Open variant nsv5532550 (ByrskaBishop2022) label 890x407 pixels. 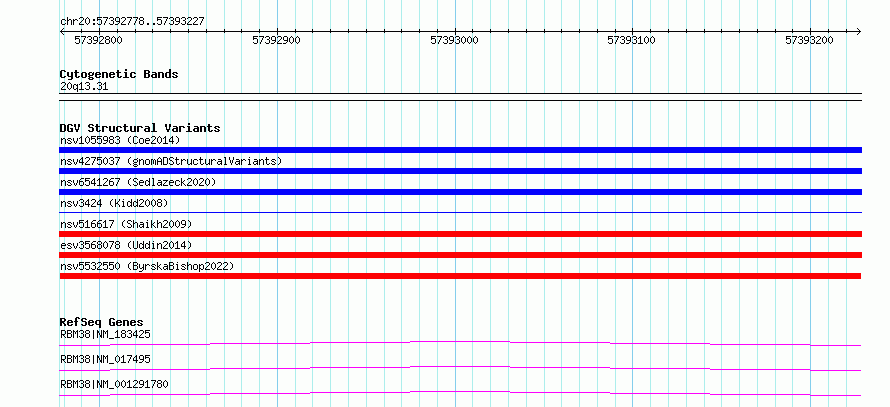point(147,266)
